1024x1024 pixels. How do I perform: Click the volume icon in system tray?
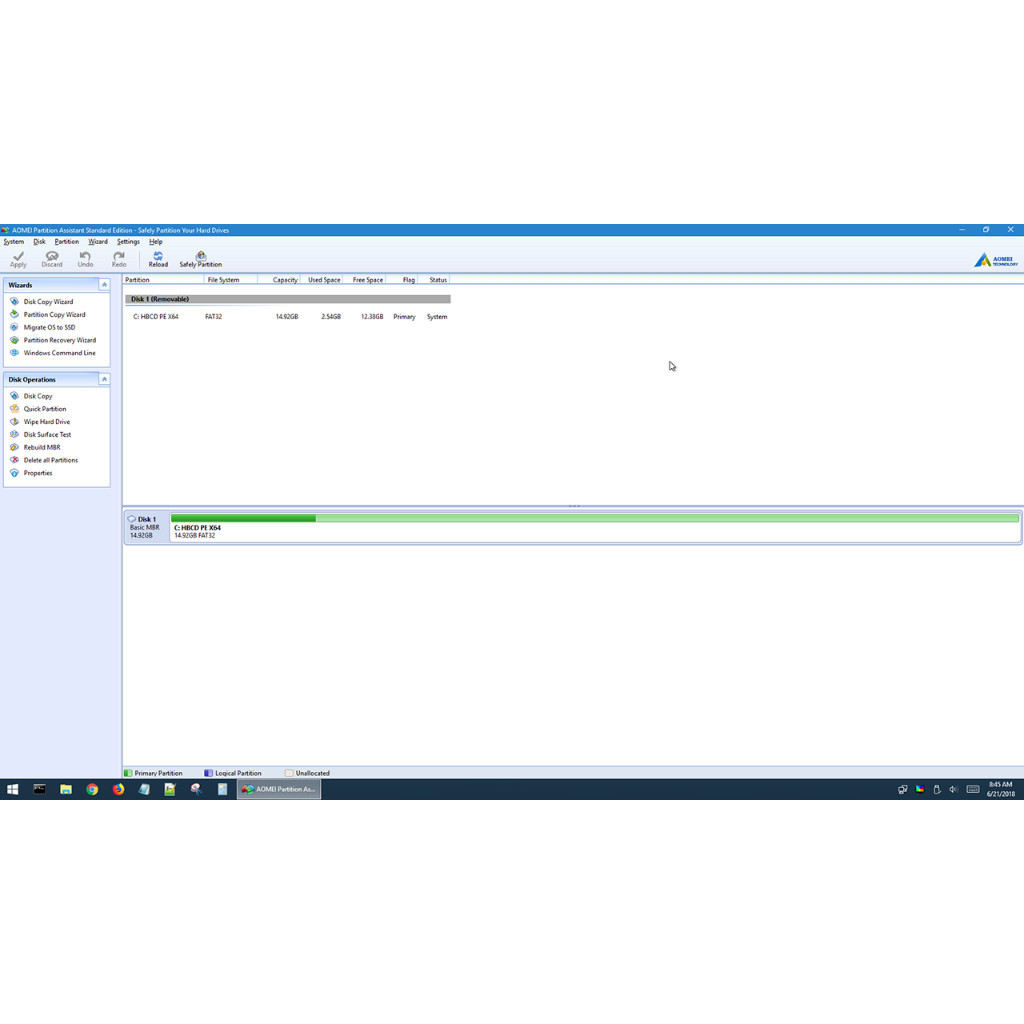pos(953,789)
